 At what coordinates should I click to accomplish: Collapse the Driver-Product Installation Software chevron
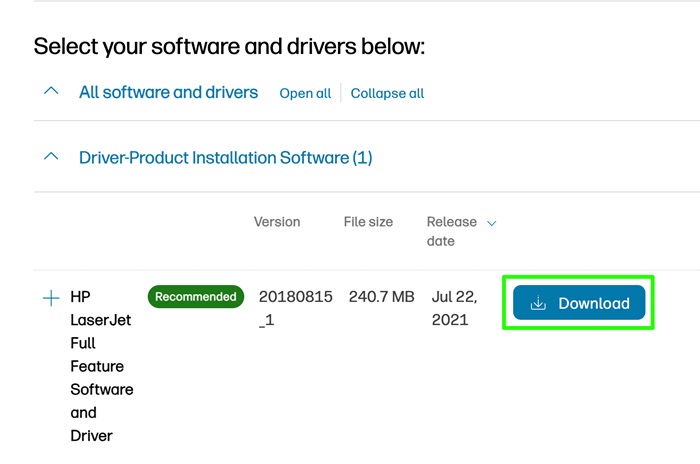[x=51, y=156]
